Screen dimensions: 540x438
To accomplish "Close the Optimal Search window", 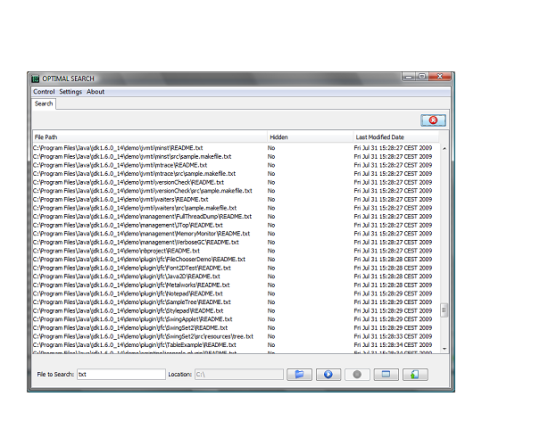I will click(440, 76).
